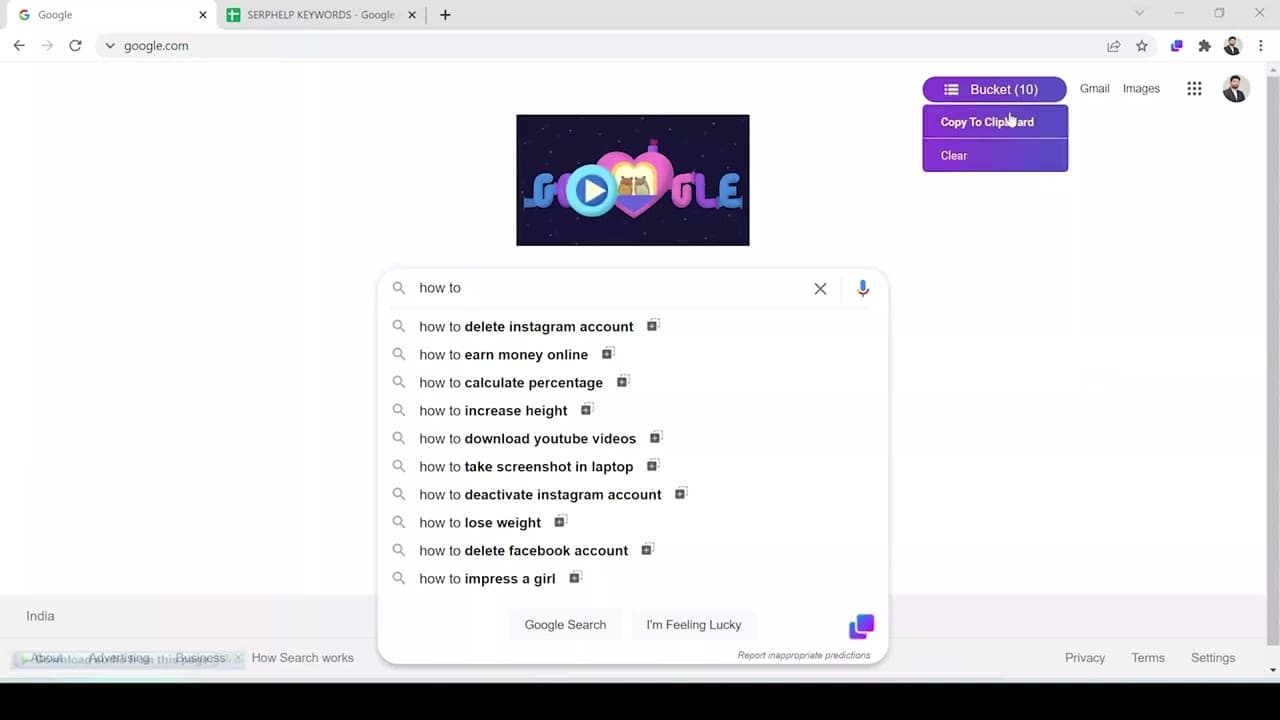Add 'impress a girl' suggestion to bucket
1280x720 pixels.
[x=575, y=578]
